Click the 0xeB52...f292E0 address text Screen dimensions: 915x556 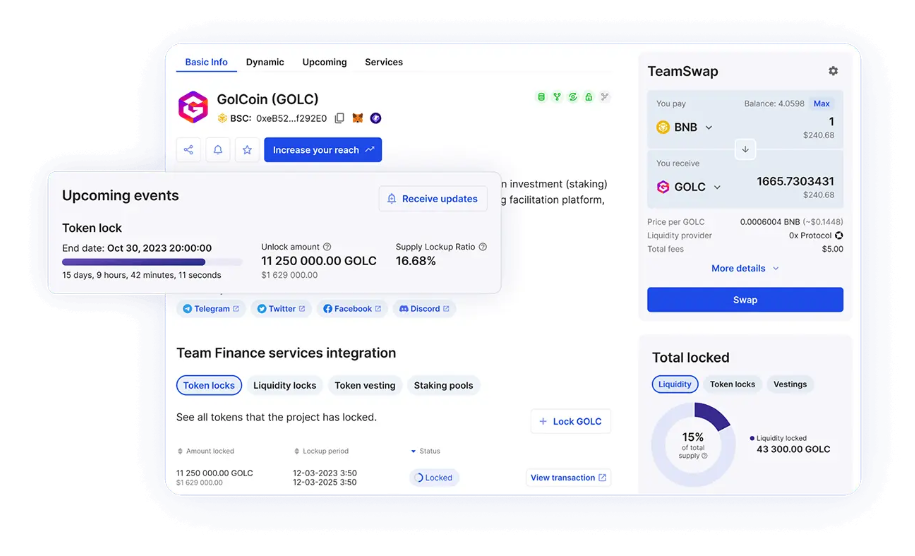click(x=291, y=118)
